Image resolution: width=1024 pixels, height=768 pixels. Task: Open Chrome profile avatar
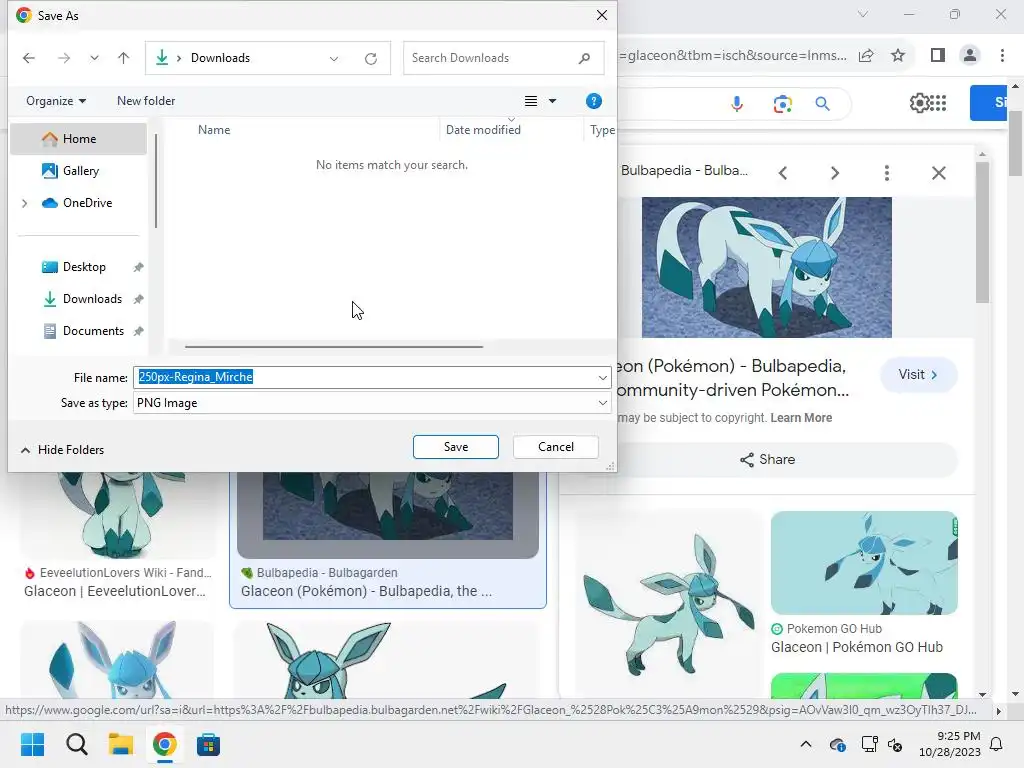pos(970,56)
